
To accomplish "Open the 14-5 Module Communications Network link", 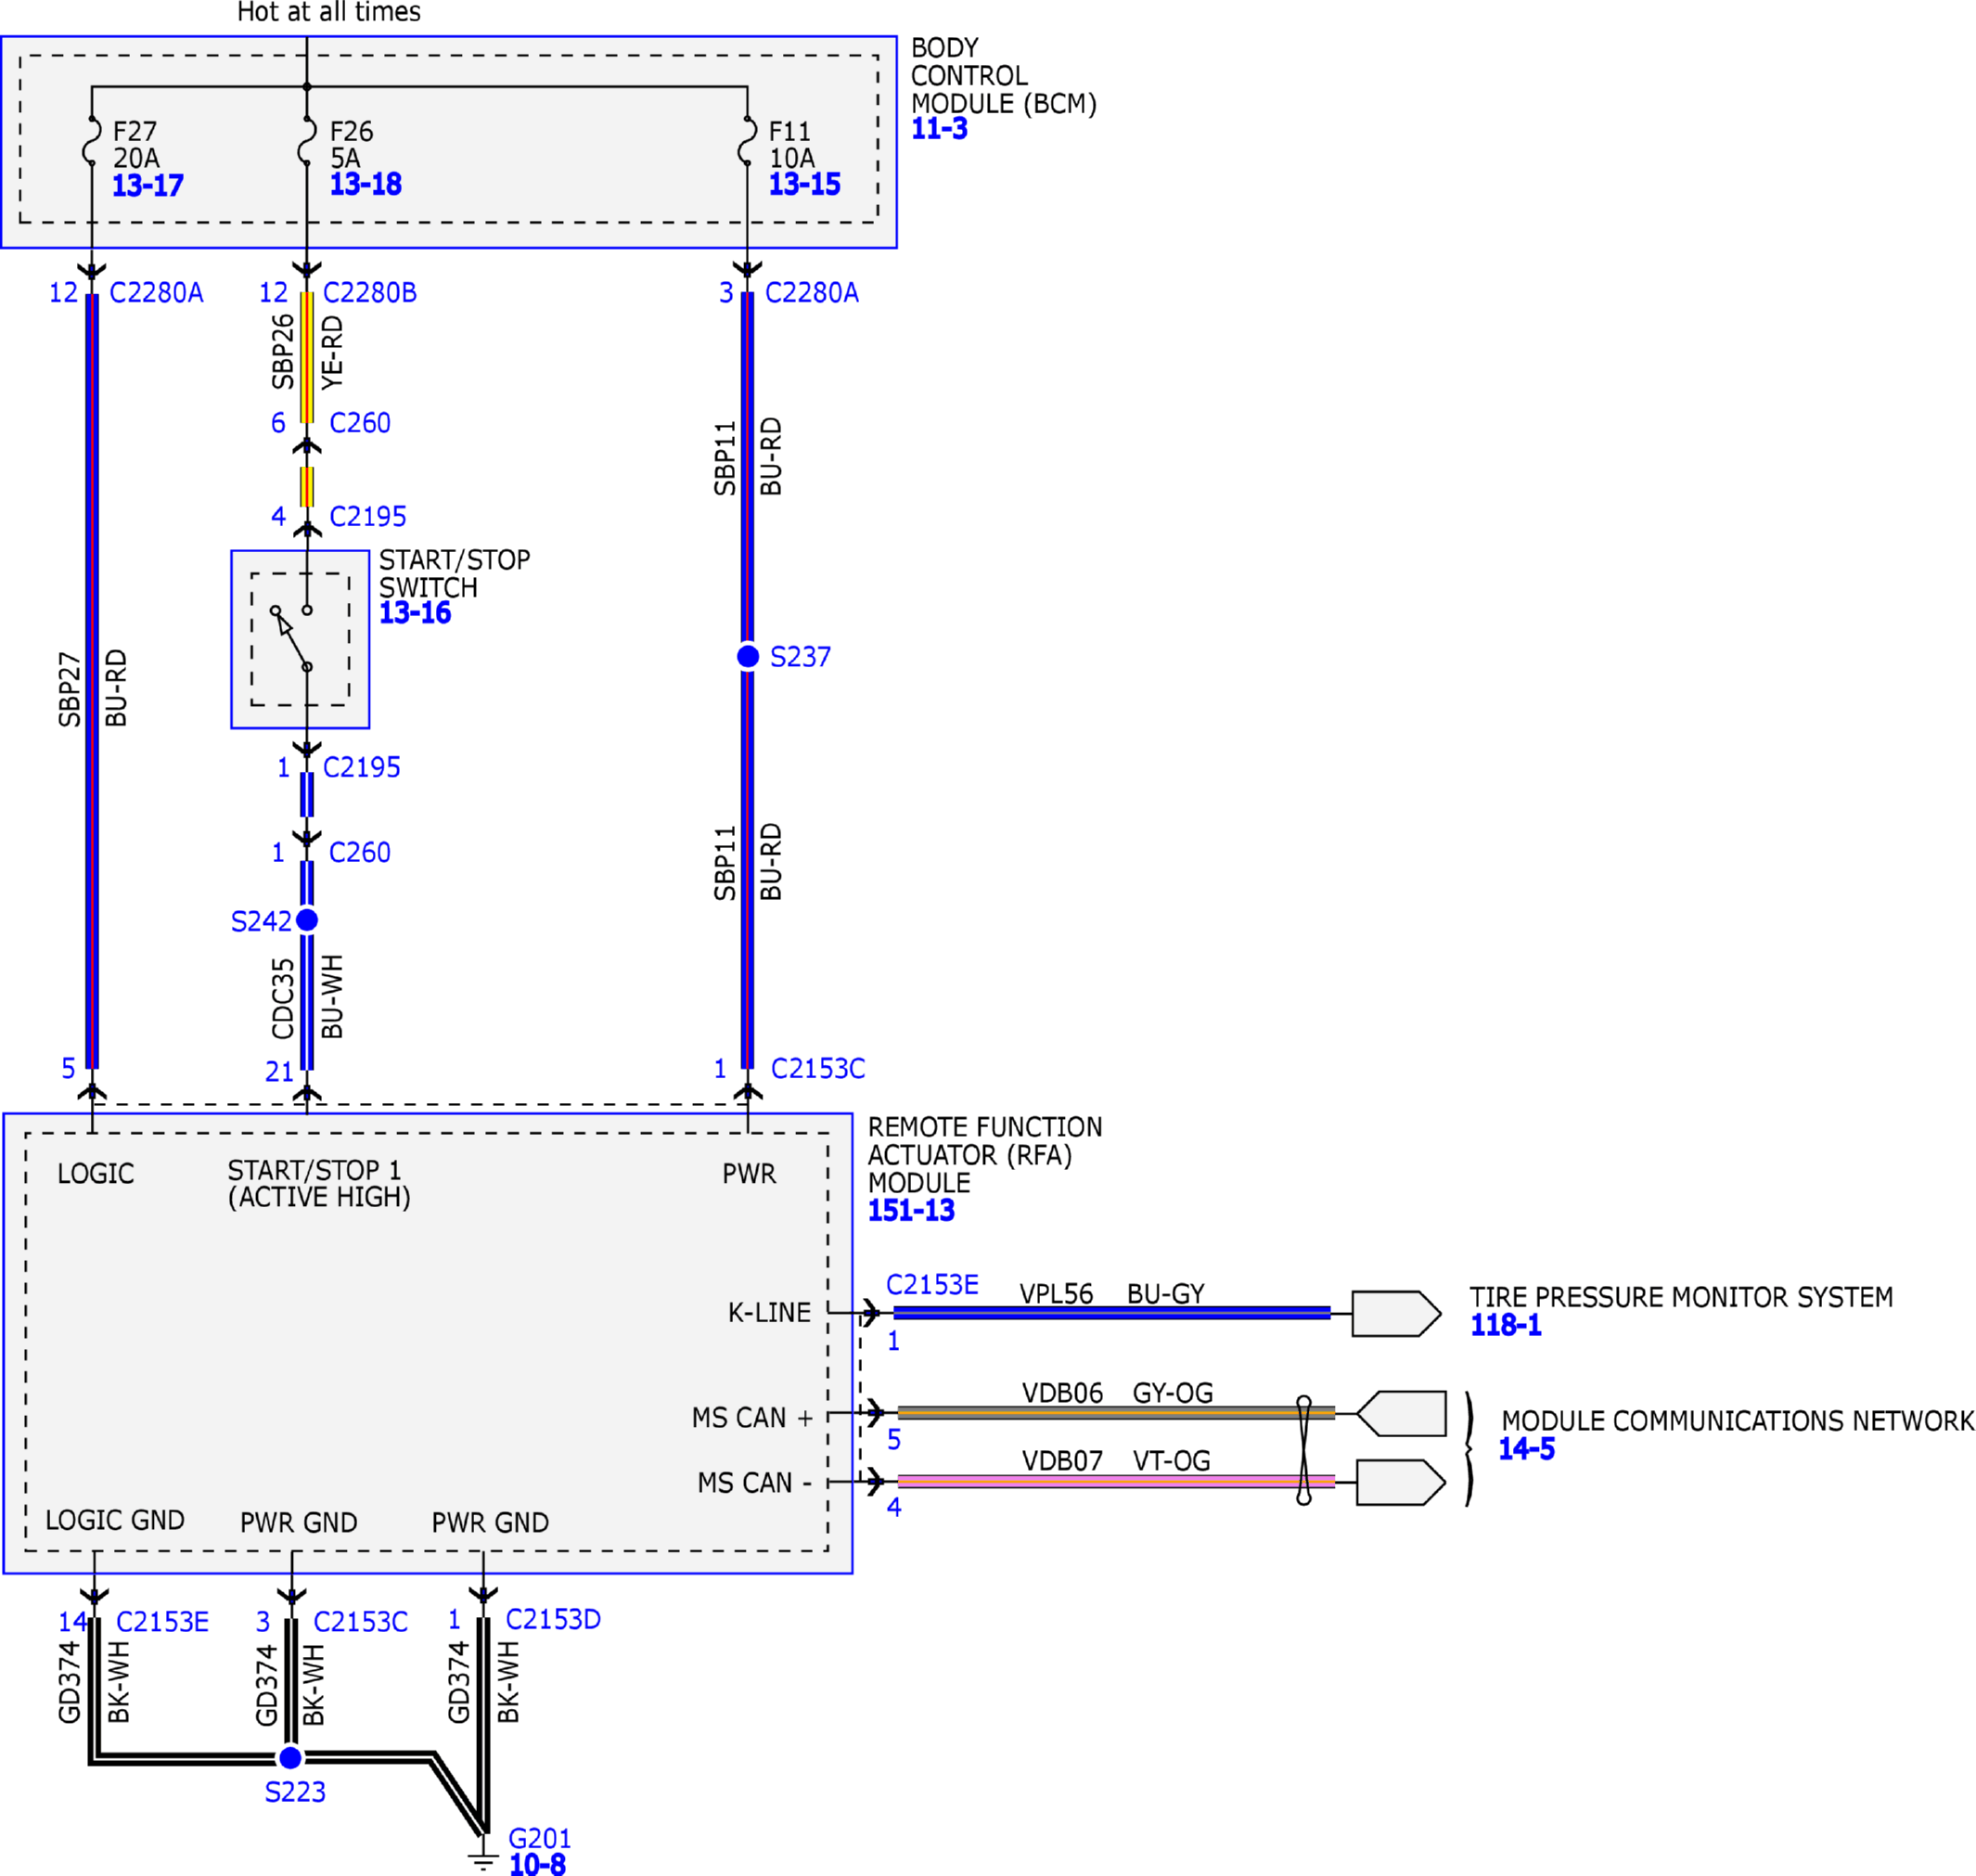I will [1526, 1449].
